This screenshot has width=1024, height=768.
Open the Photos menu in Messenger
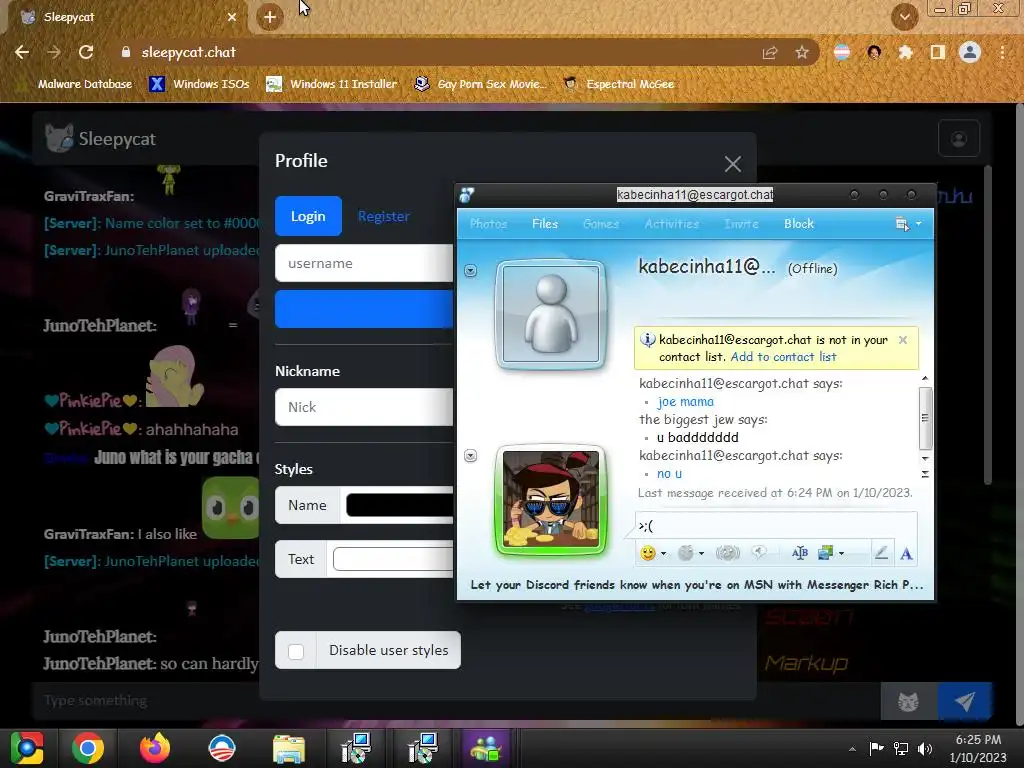(488, 224)
